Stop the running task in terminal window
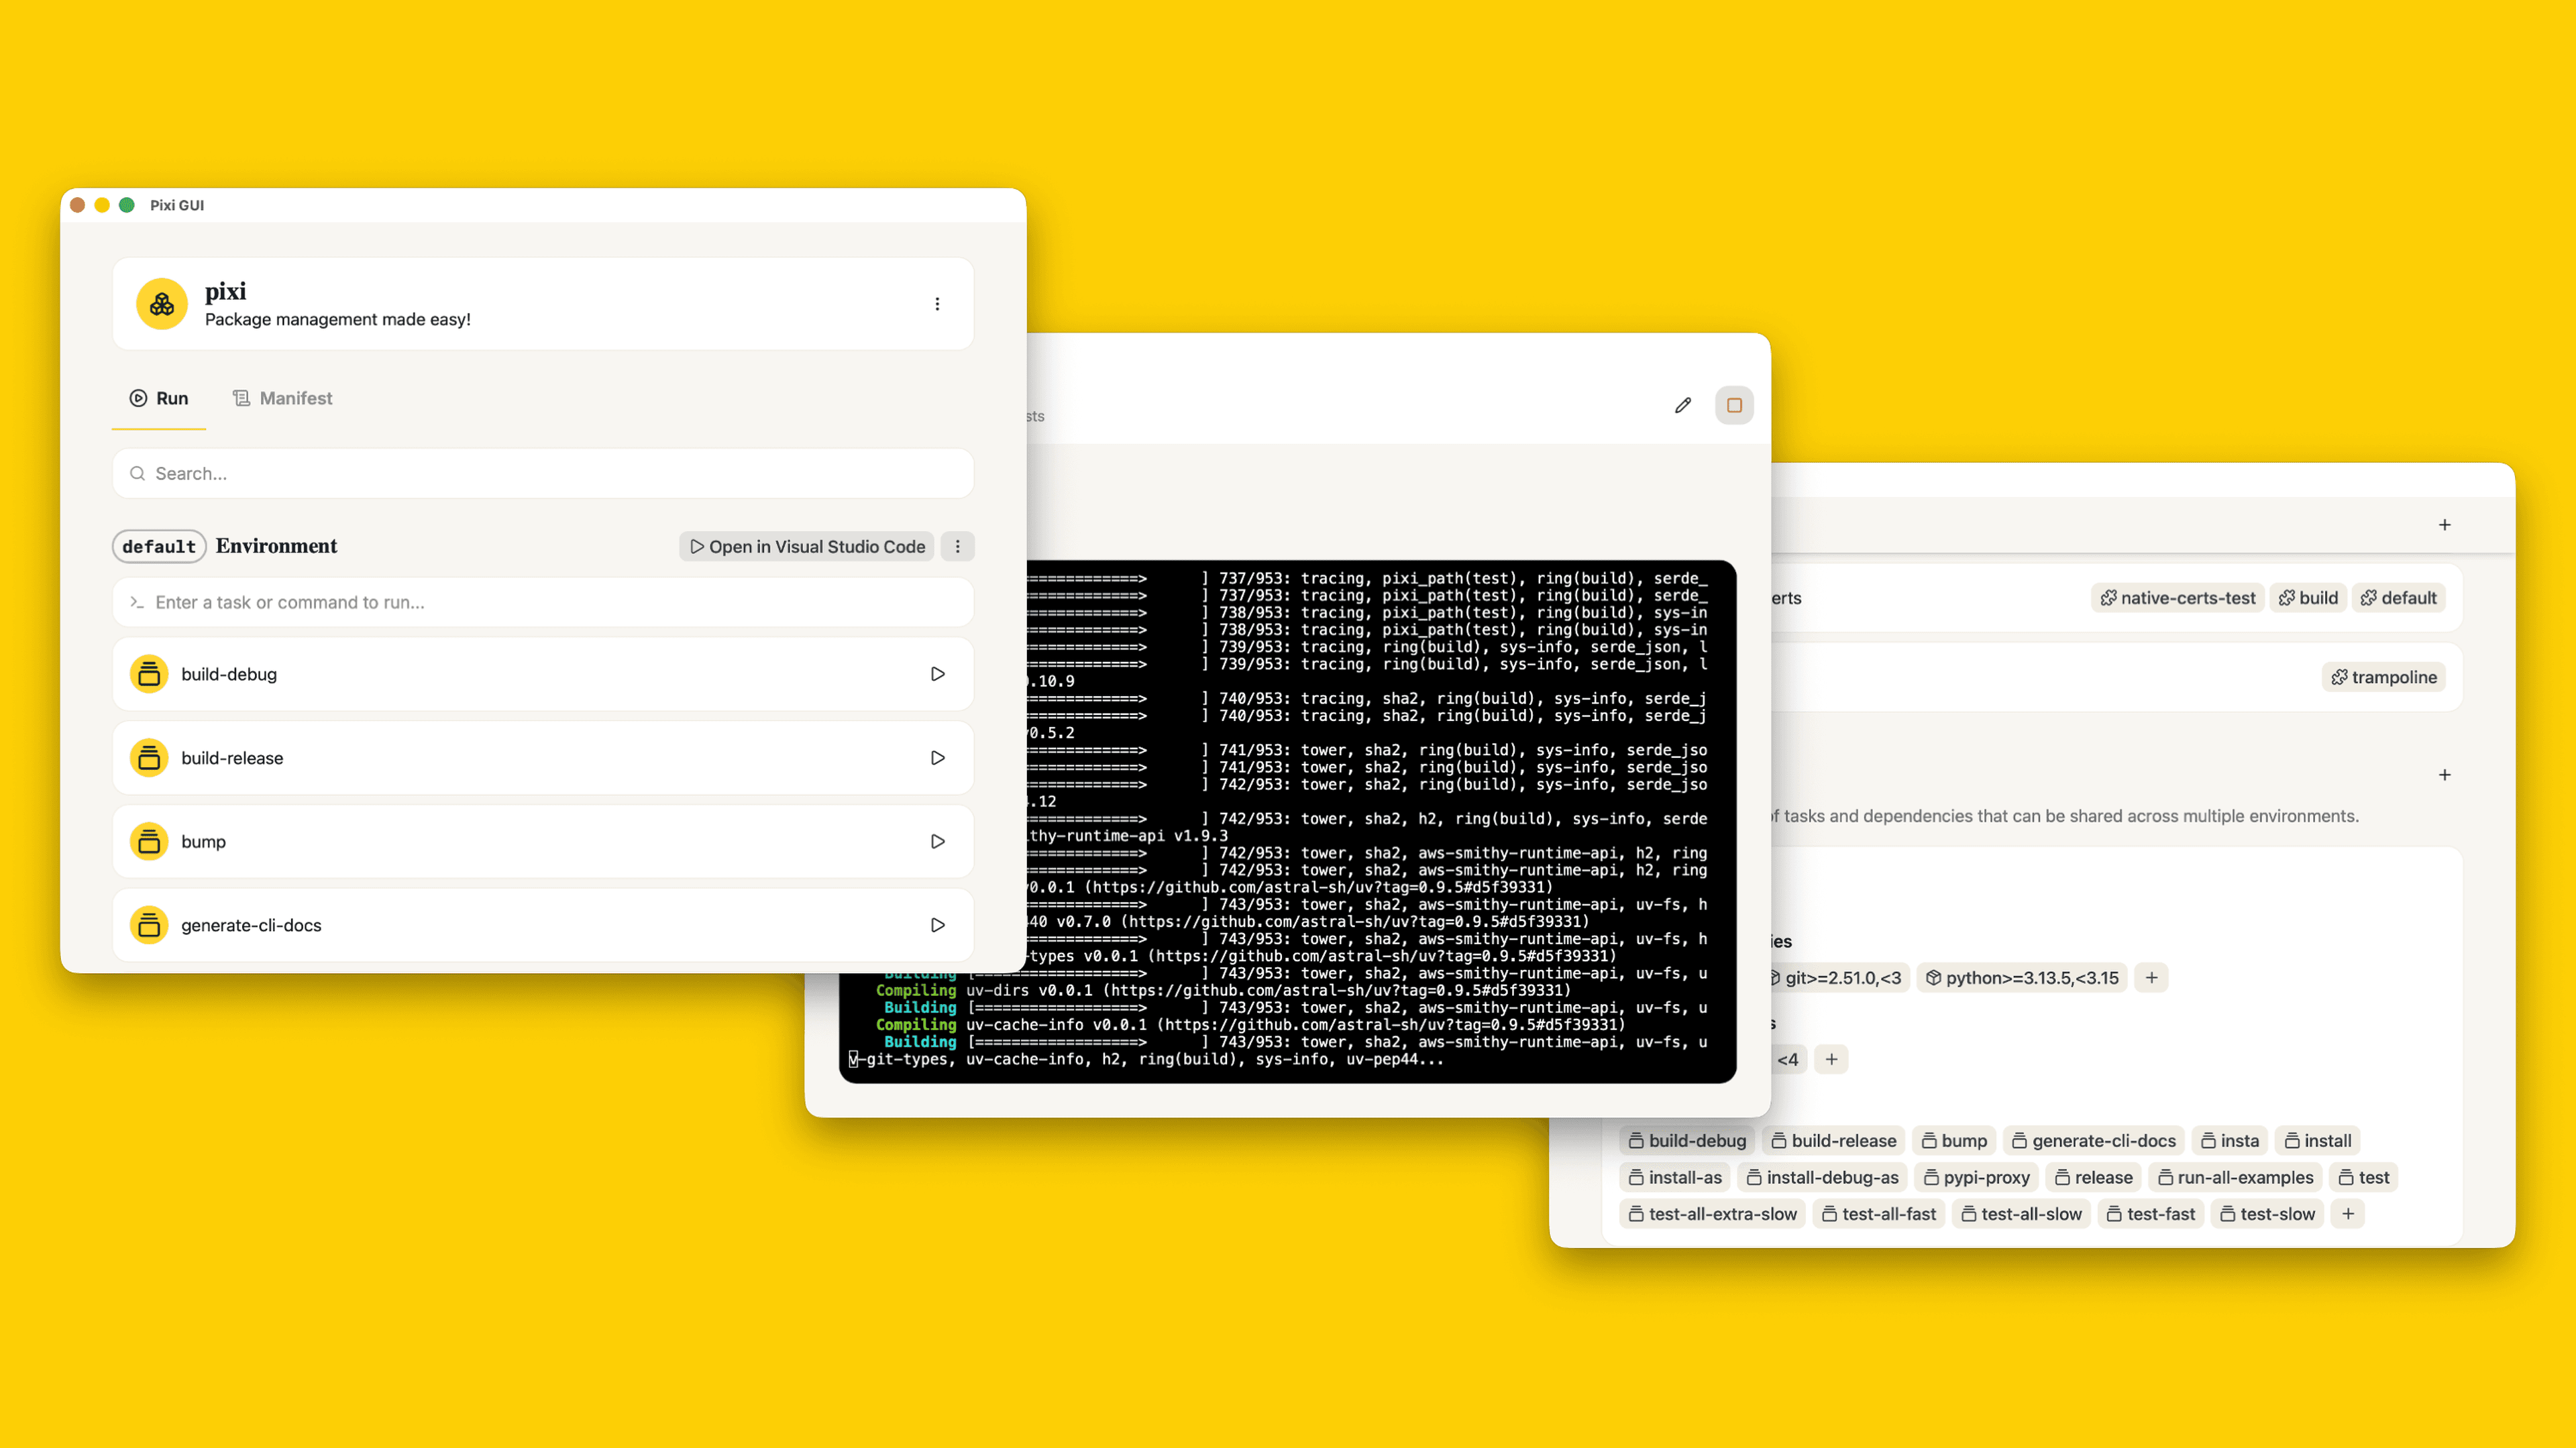Screen dimensions: 2576x1448 1734,405
